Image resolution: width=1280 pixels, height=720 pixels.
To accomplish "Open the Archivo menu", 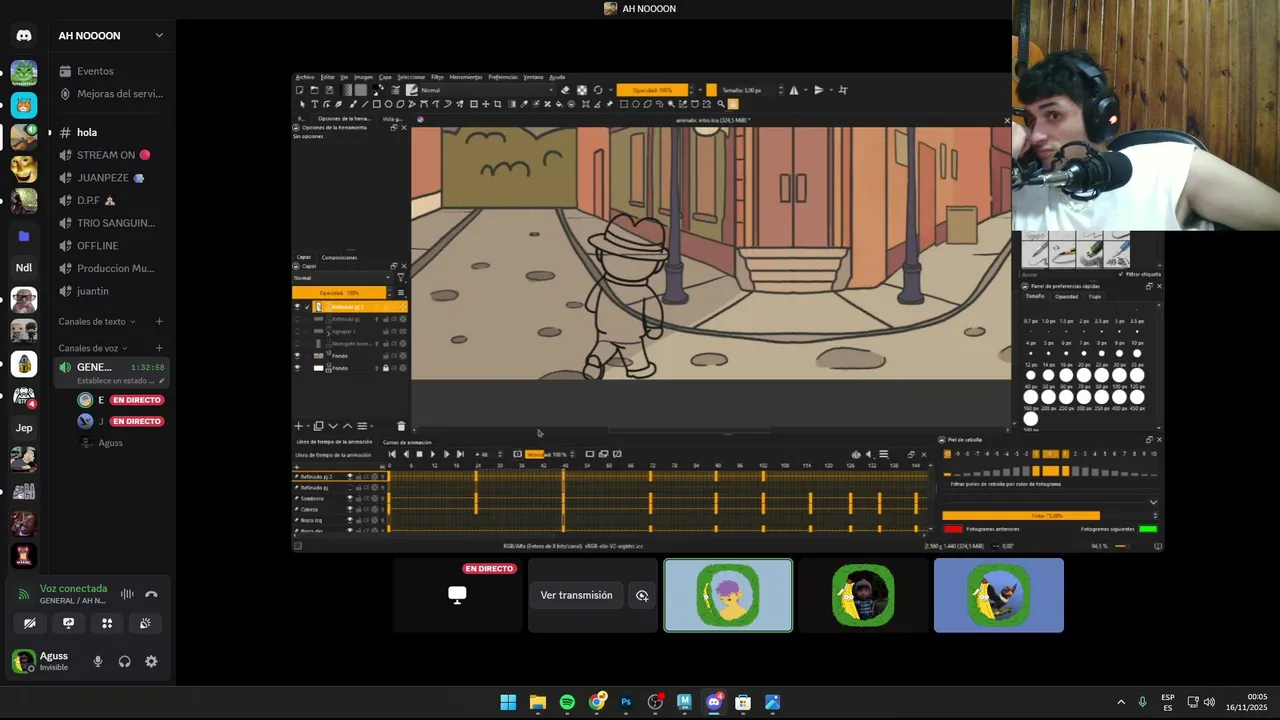I will click(x=305, y=77).
